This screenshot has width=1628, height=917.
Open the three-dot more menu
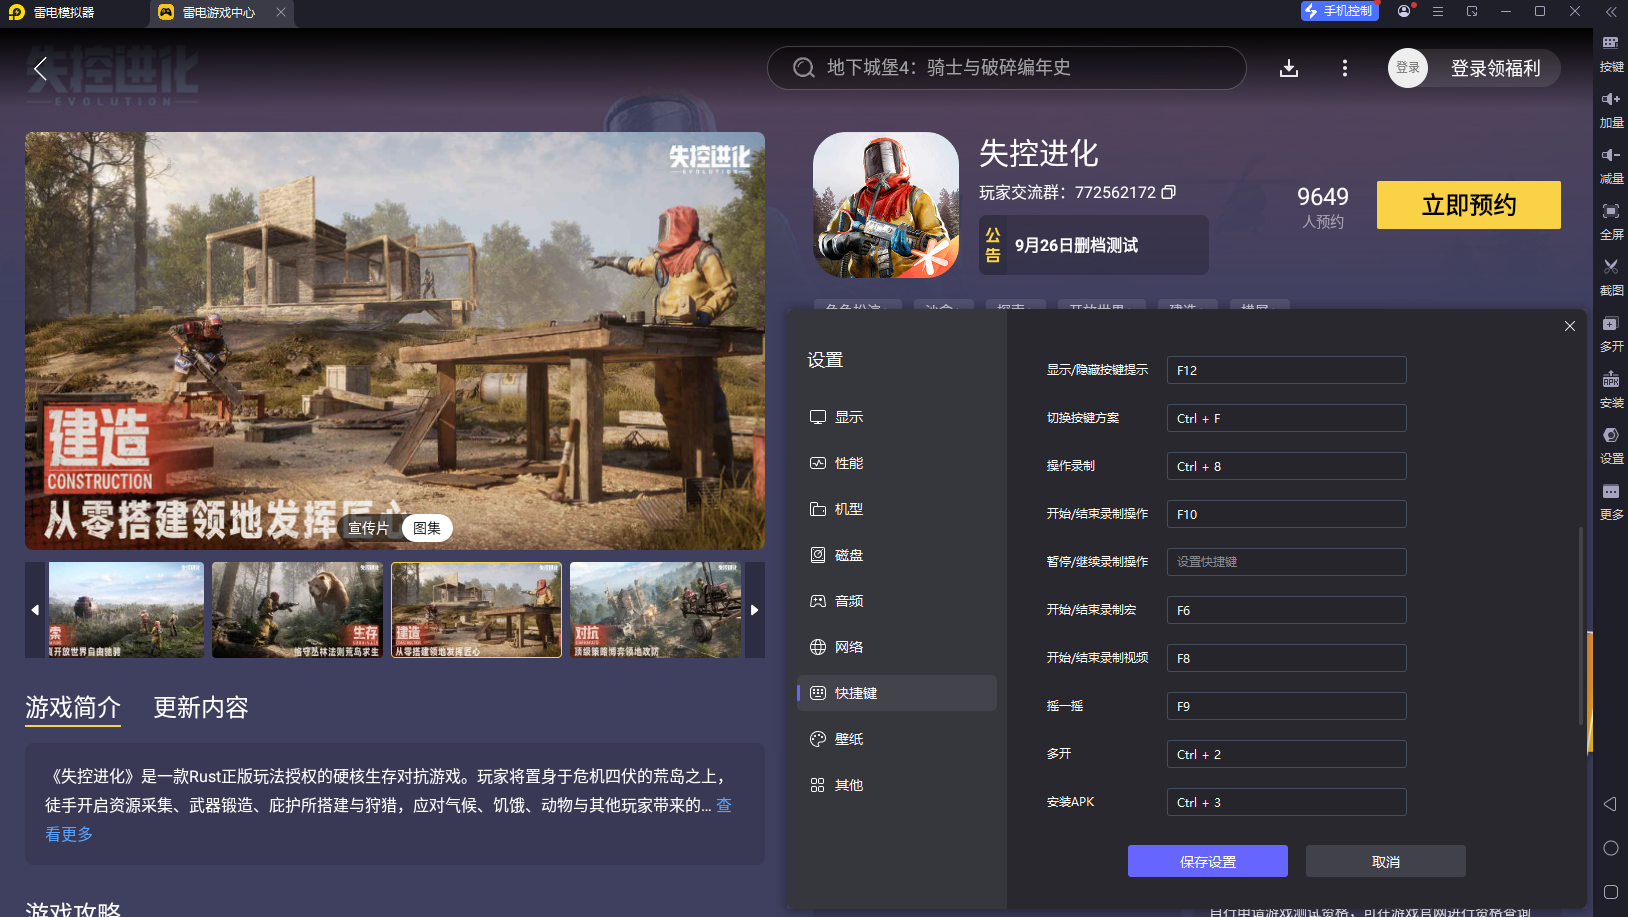tap(1345, 68)
